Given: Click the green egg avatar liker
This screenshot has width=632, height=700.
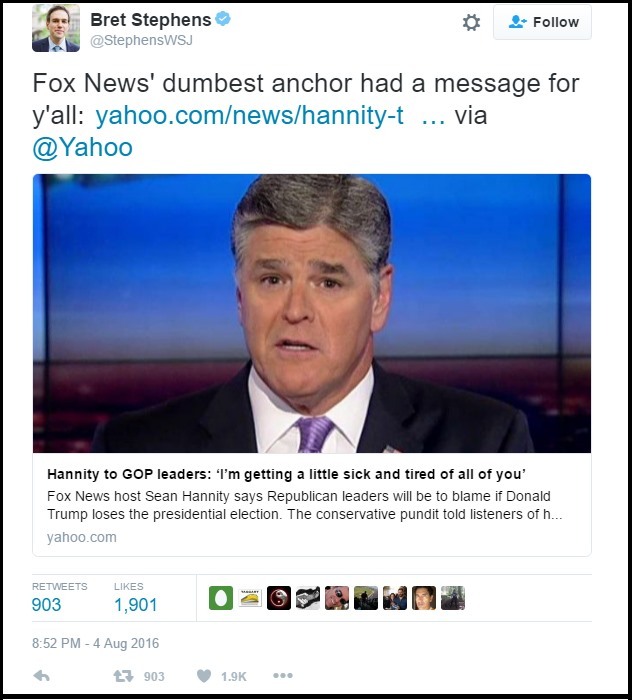Looking at the screenshot, I should point(221,598).
